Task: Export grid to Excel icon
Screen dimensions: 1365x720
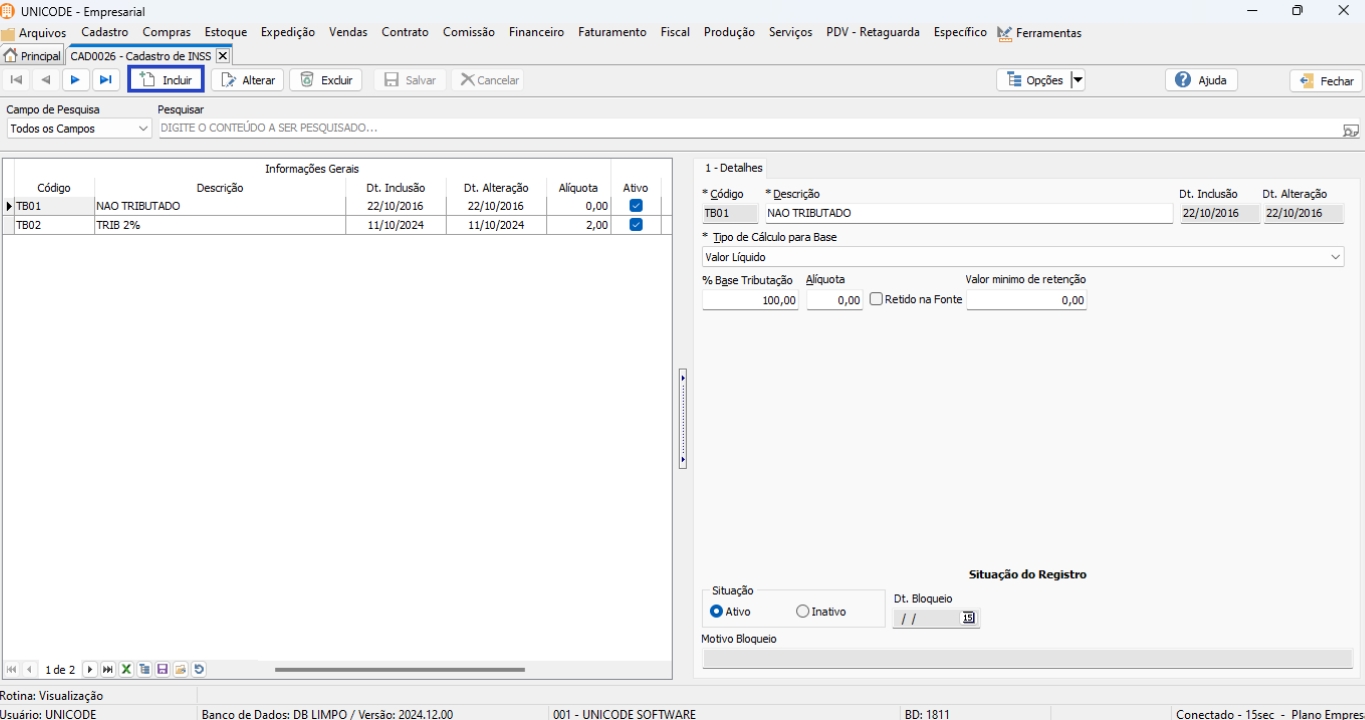Action: pos(127,670)
